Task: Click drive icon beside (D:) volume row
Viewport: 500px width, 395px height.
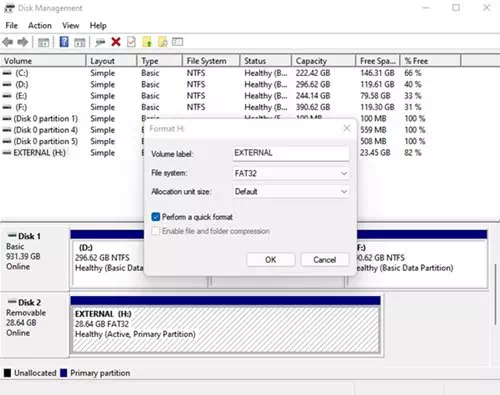Action: click(x=7, y=84)
